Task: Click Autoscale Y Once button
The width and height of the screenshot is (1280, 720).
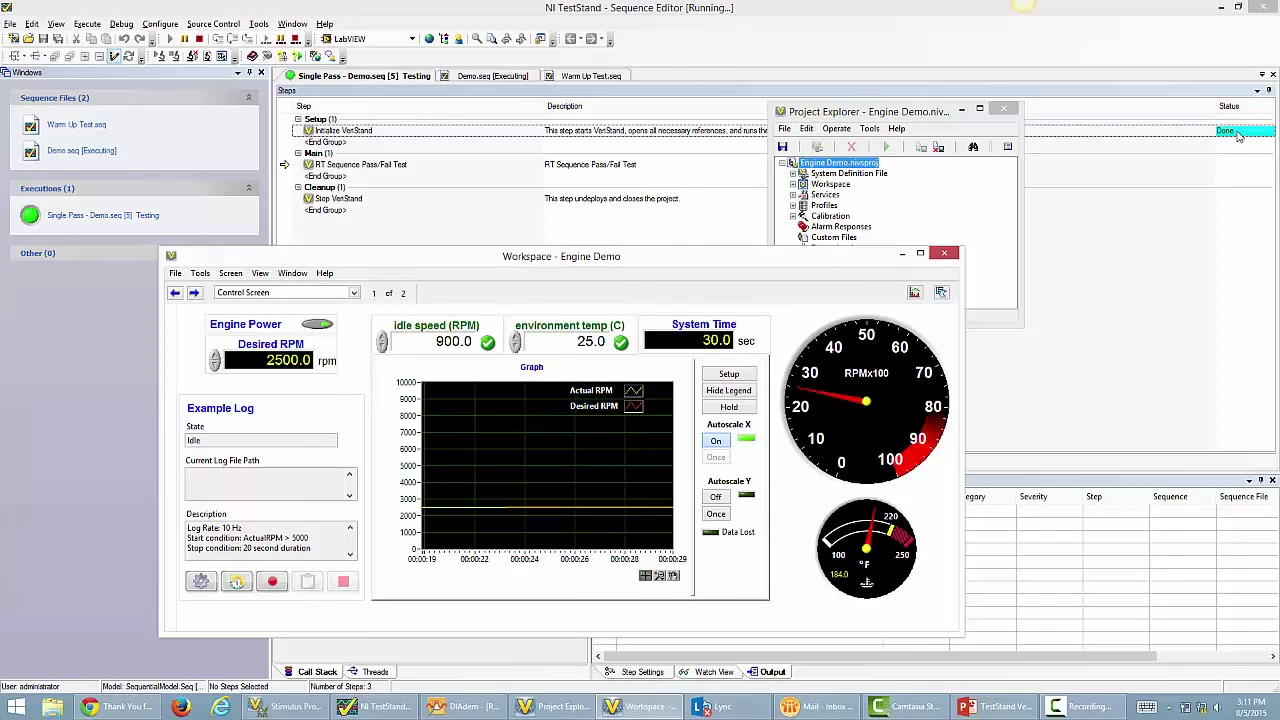Action: [x=716, y=514]
